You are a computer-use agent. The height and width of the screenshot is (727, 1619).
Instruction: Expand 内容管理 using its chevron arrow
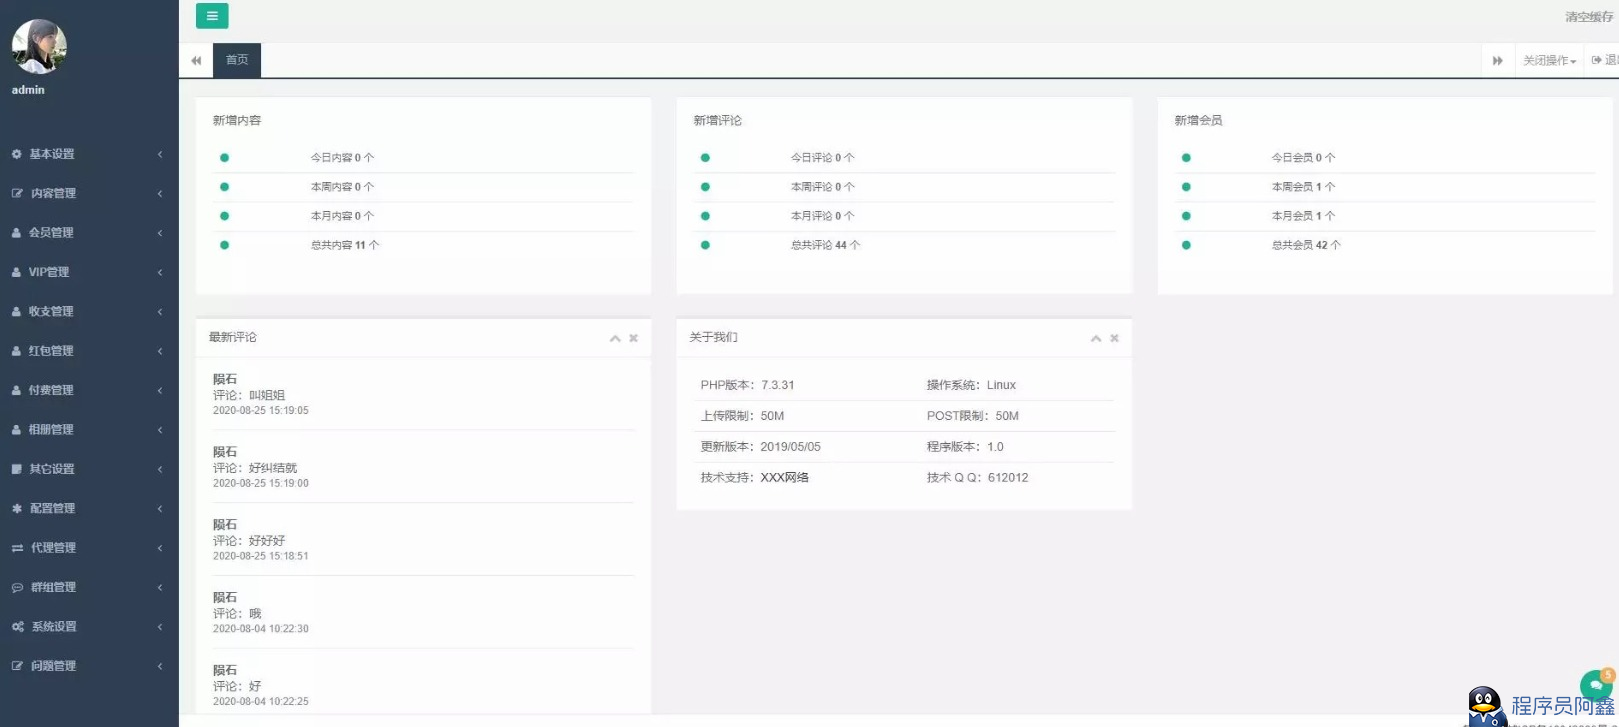(160, 193)
